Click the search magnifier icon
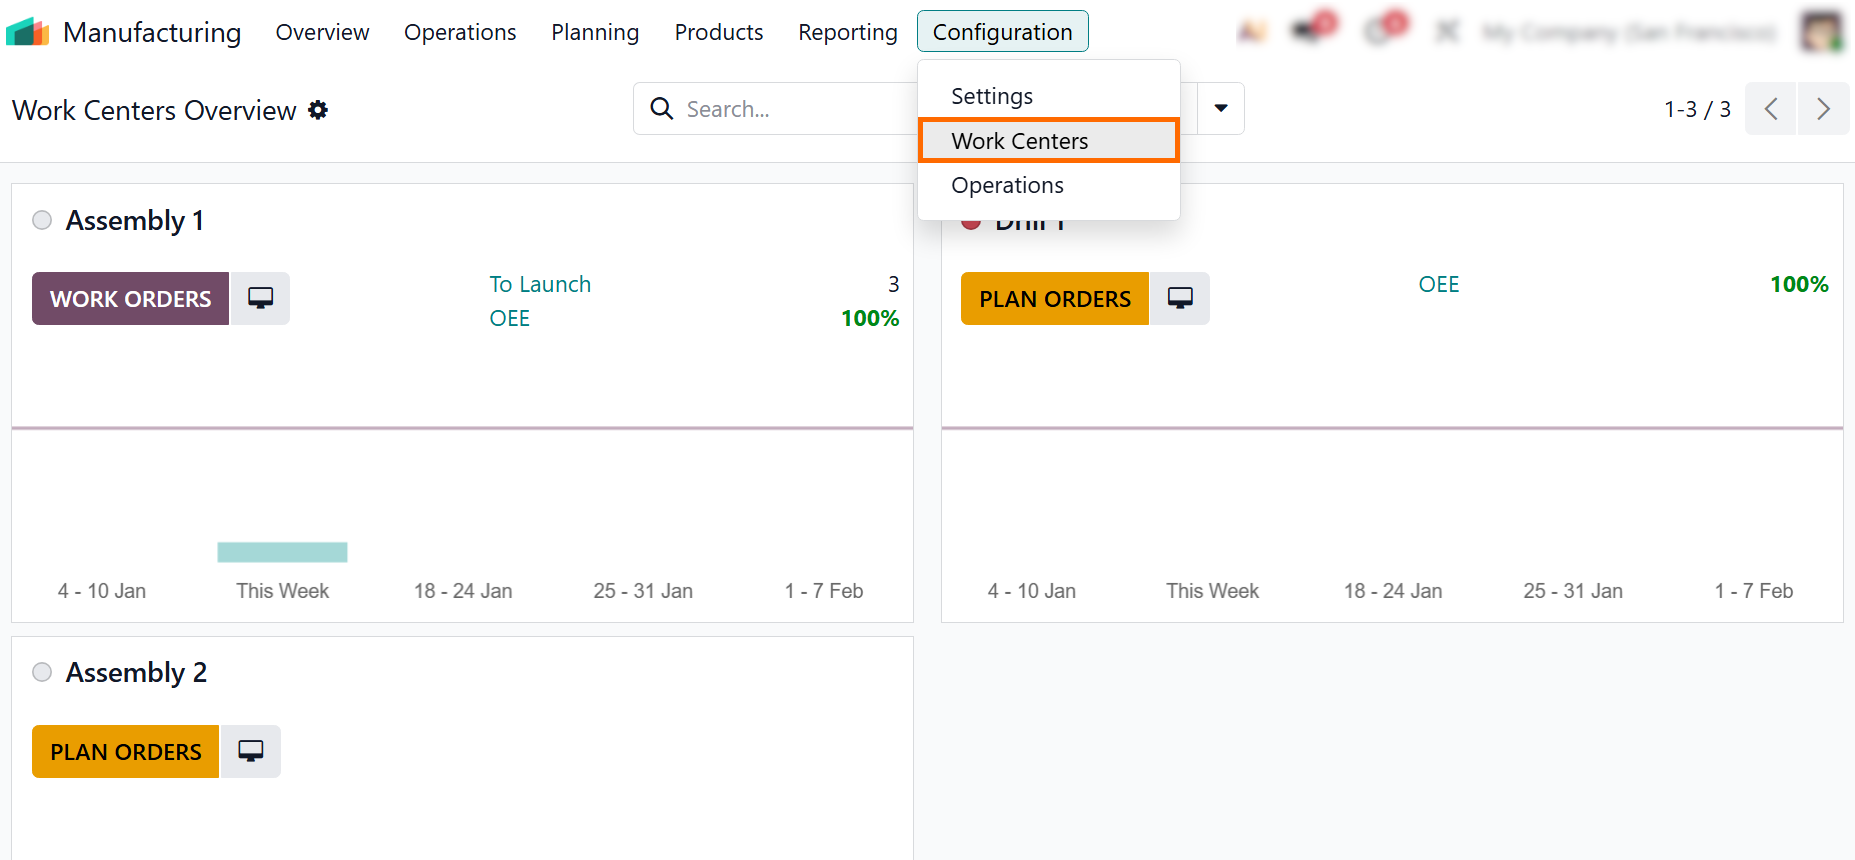 point(661,109)
